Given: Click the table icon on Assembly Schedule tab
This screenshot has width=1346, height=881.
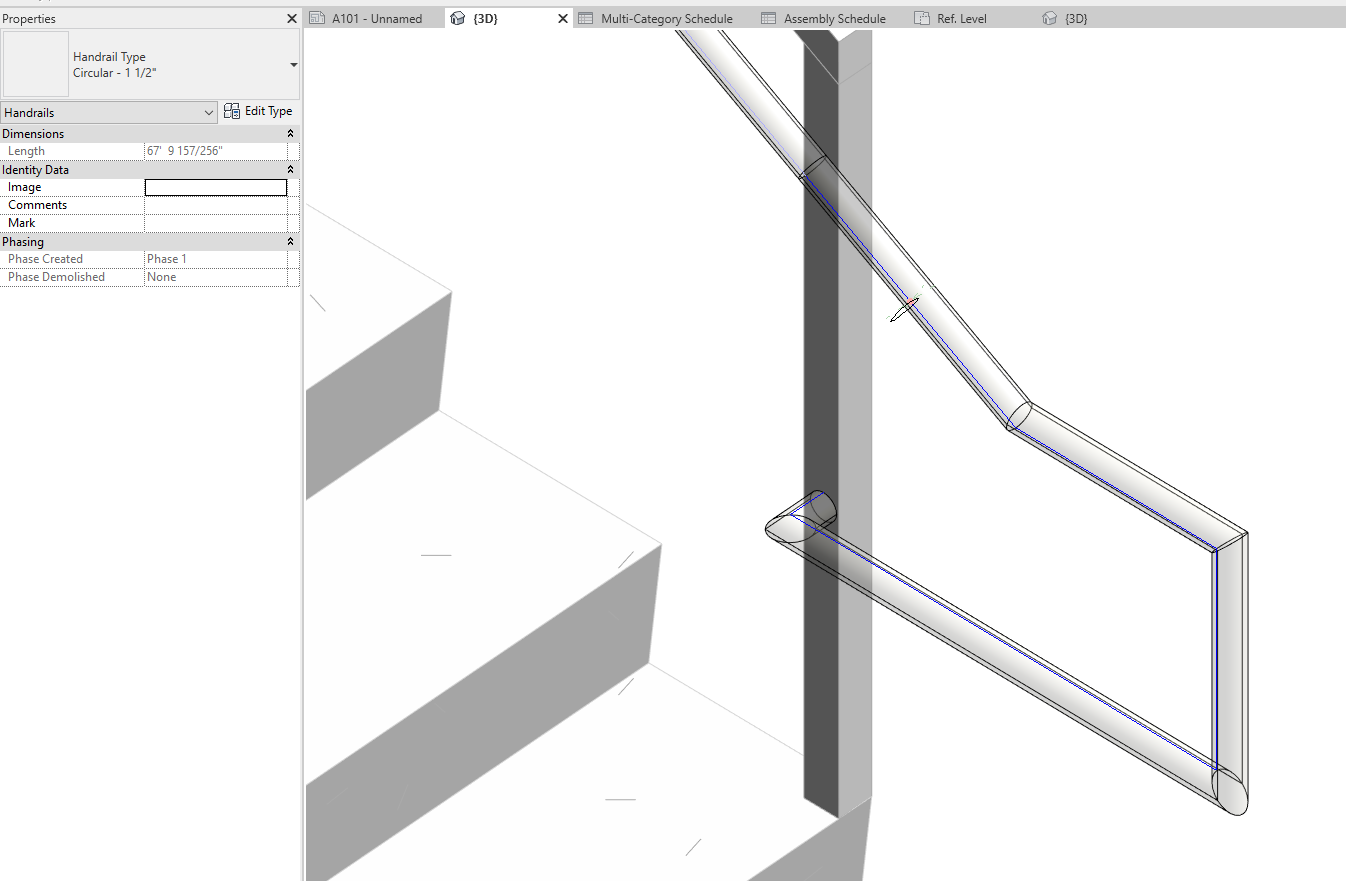Looking at the screenshot, I should point(768,17).
